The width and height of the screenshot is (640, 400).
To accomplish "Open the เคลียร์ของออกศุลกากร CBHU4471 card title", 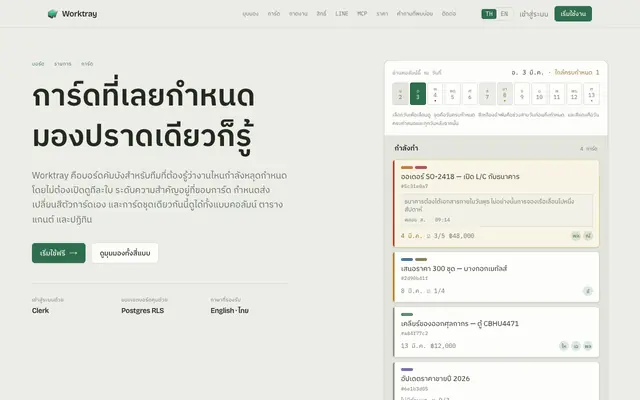I will [x=460, y=324].
